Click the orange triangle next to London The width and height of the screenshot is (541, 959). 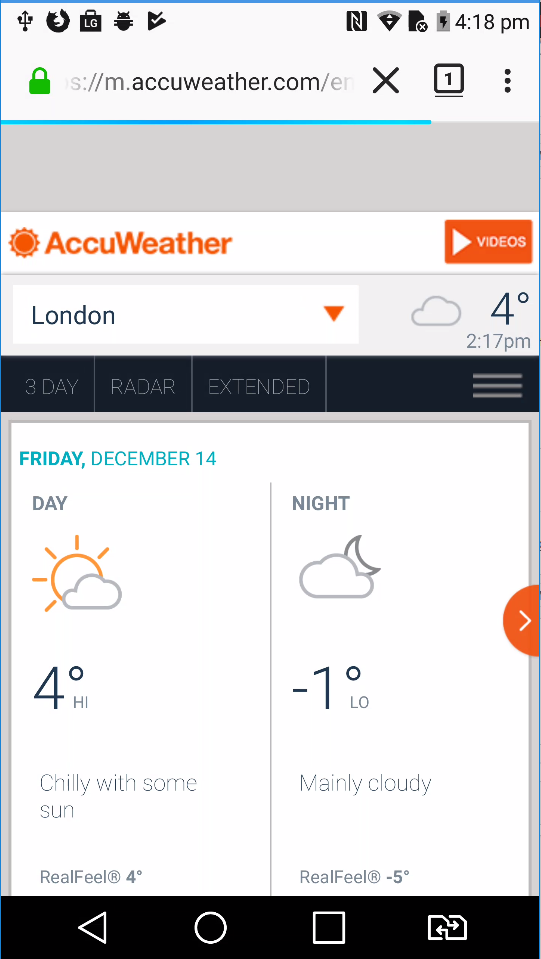click(x=334, y=314)
